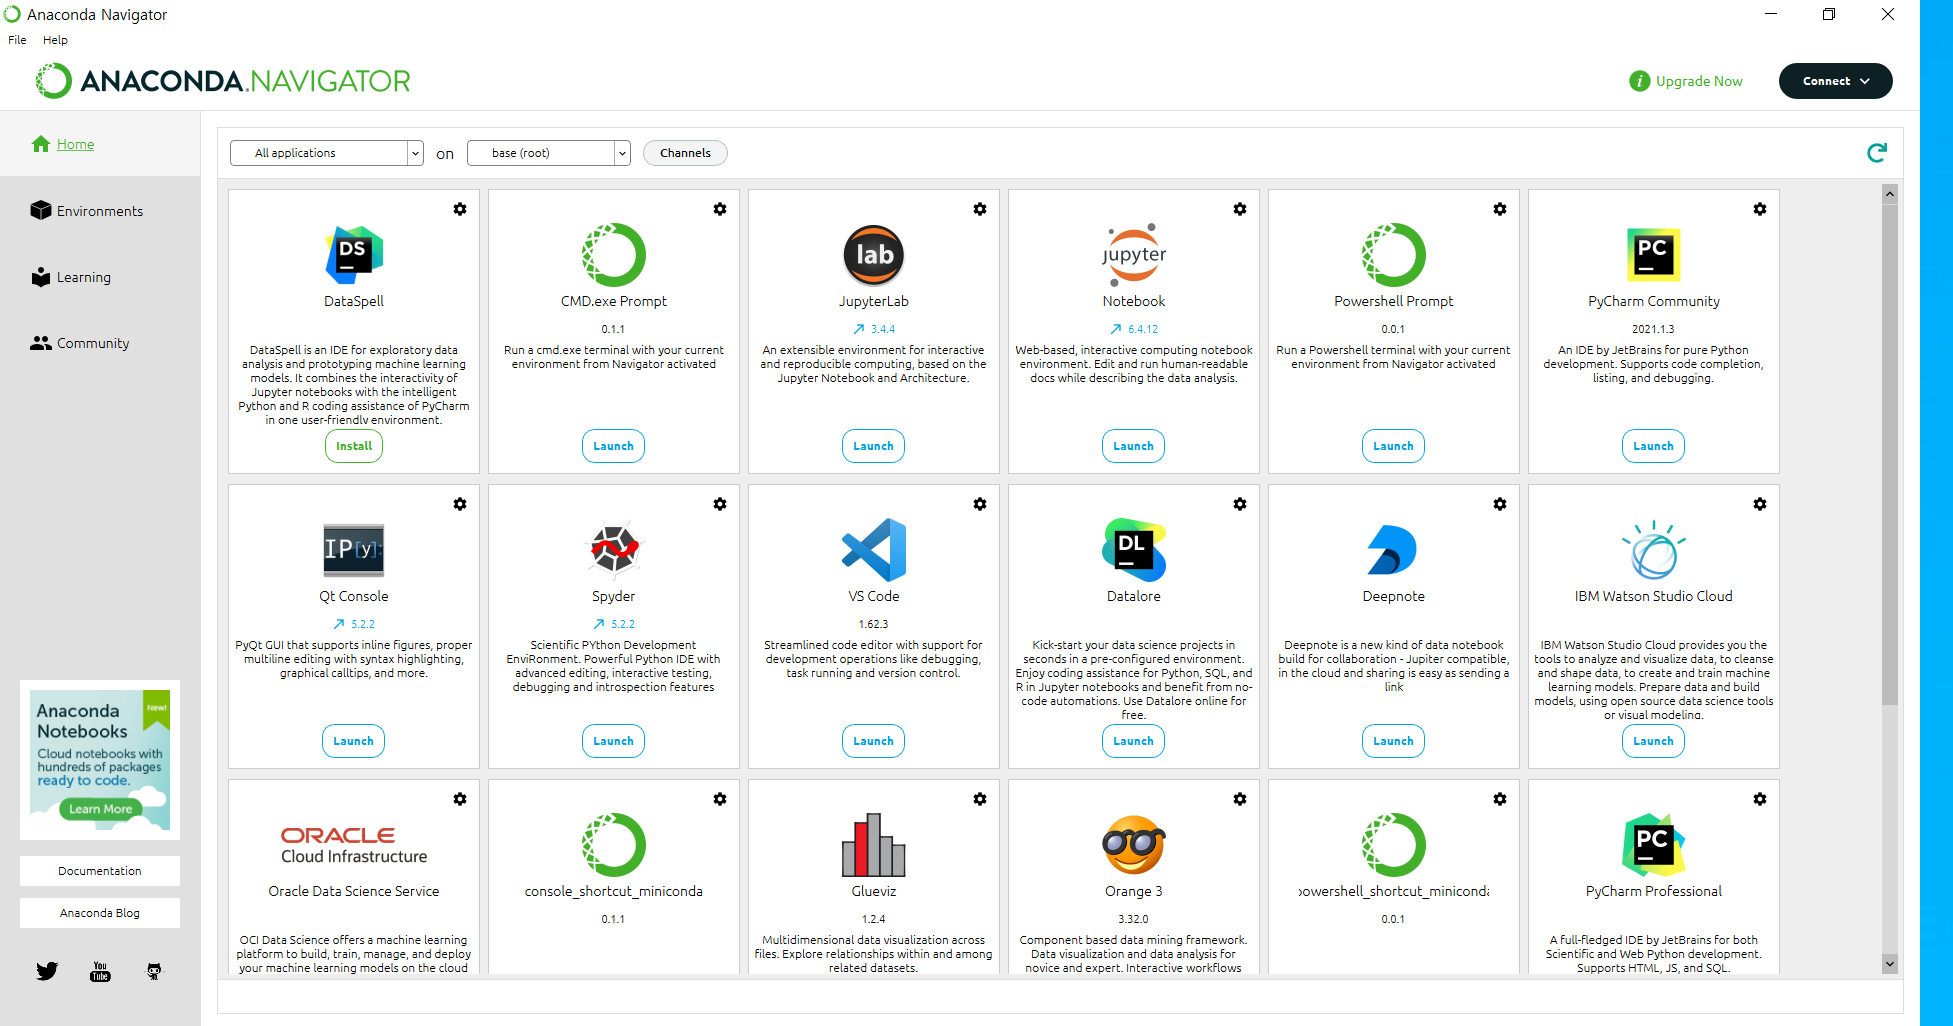The width and height of the screenshot is (1953, 1026).
Task: Launch Jupyter Notebook
Action: click(x=1133, y=446)
